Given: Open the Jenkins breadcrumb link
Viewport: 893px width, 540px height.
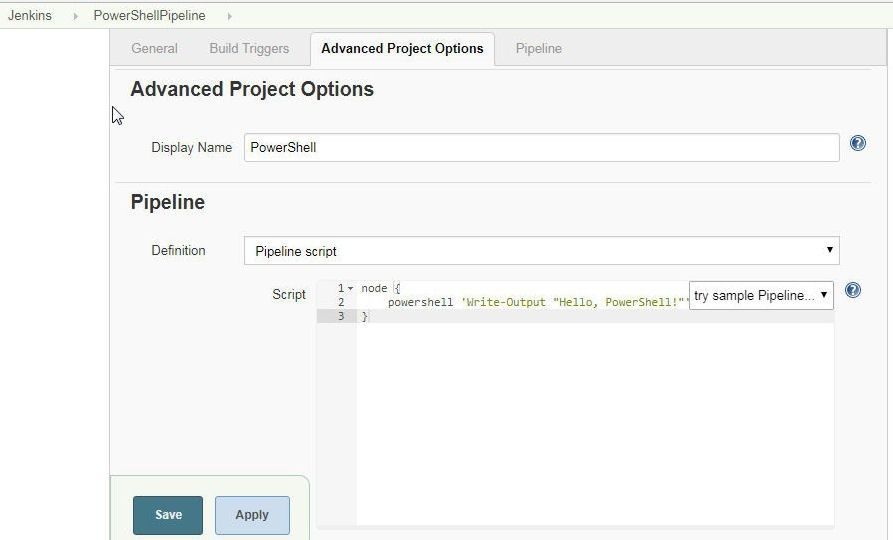Looking at the screenshot, I should pos(30,15).
